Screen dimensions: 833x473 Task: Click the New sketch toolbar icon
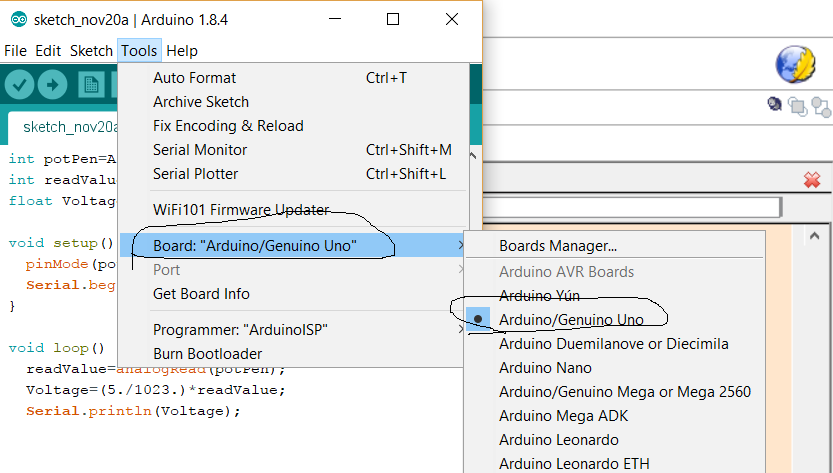tap(91, 85)
